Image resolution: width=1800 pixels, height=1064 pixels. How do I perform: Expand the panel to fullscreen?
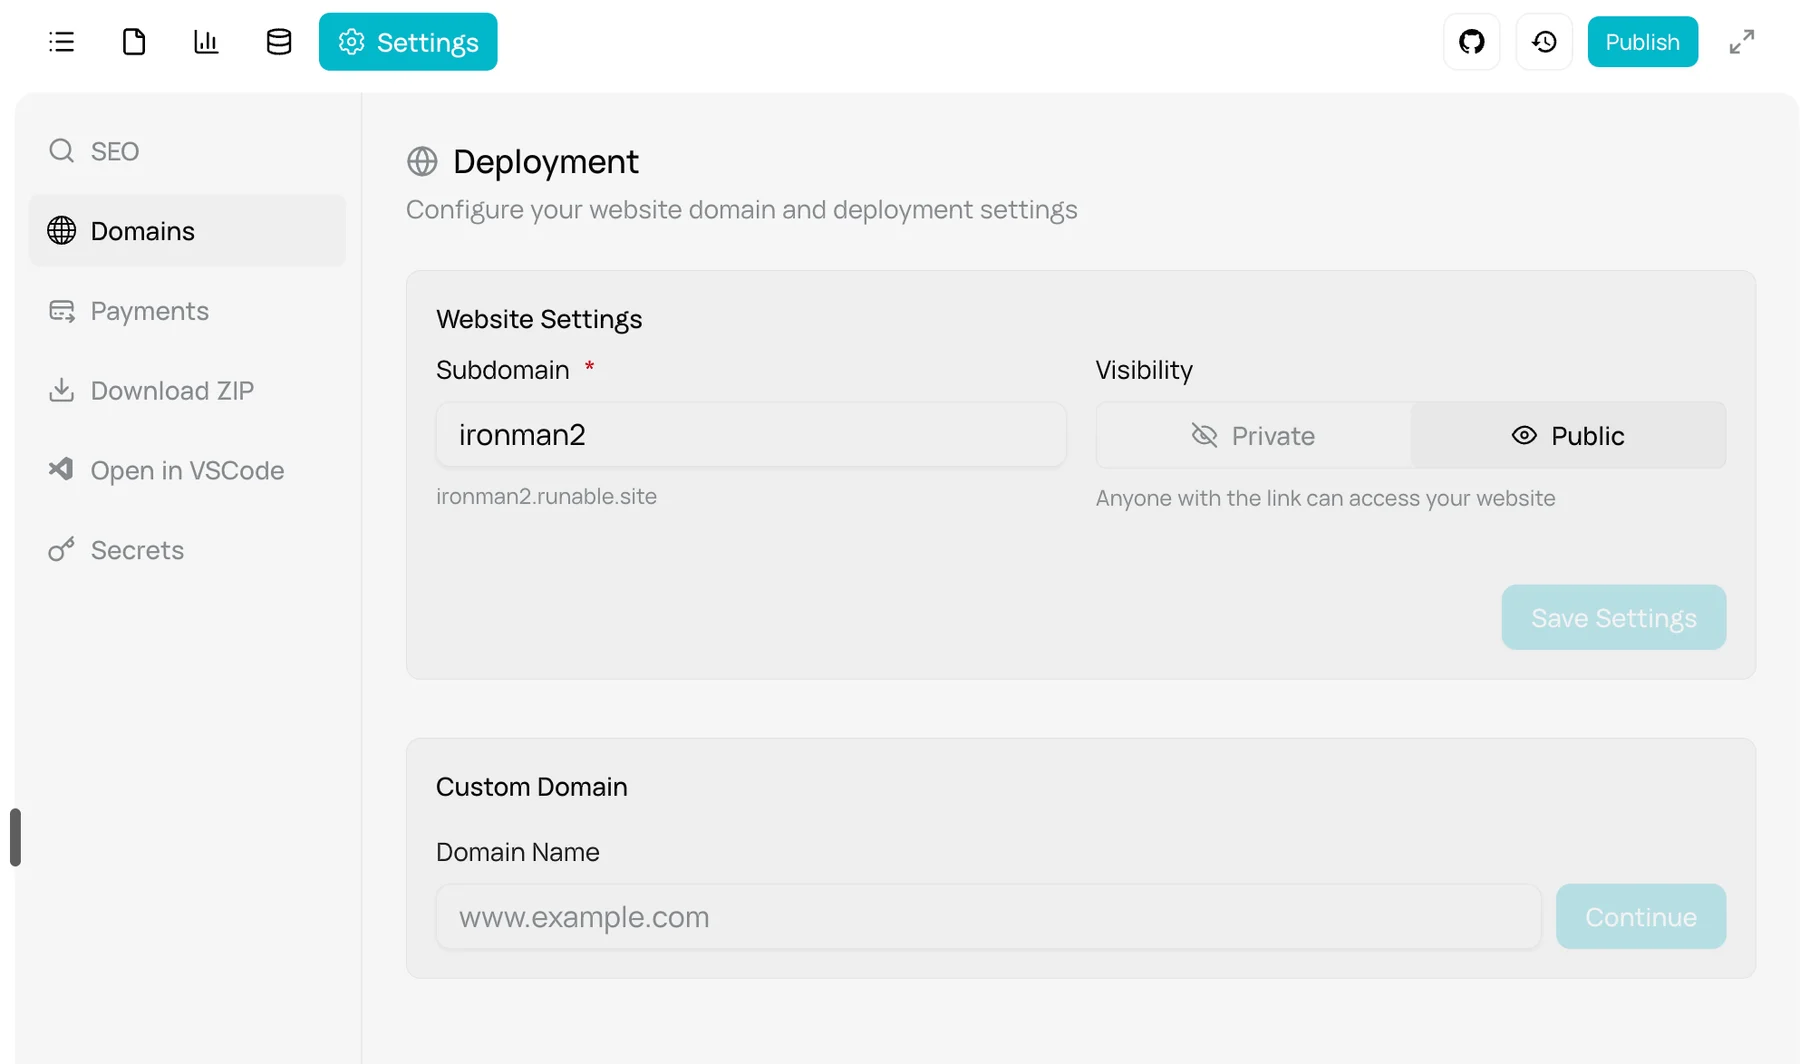1742,42
